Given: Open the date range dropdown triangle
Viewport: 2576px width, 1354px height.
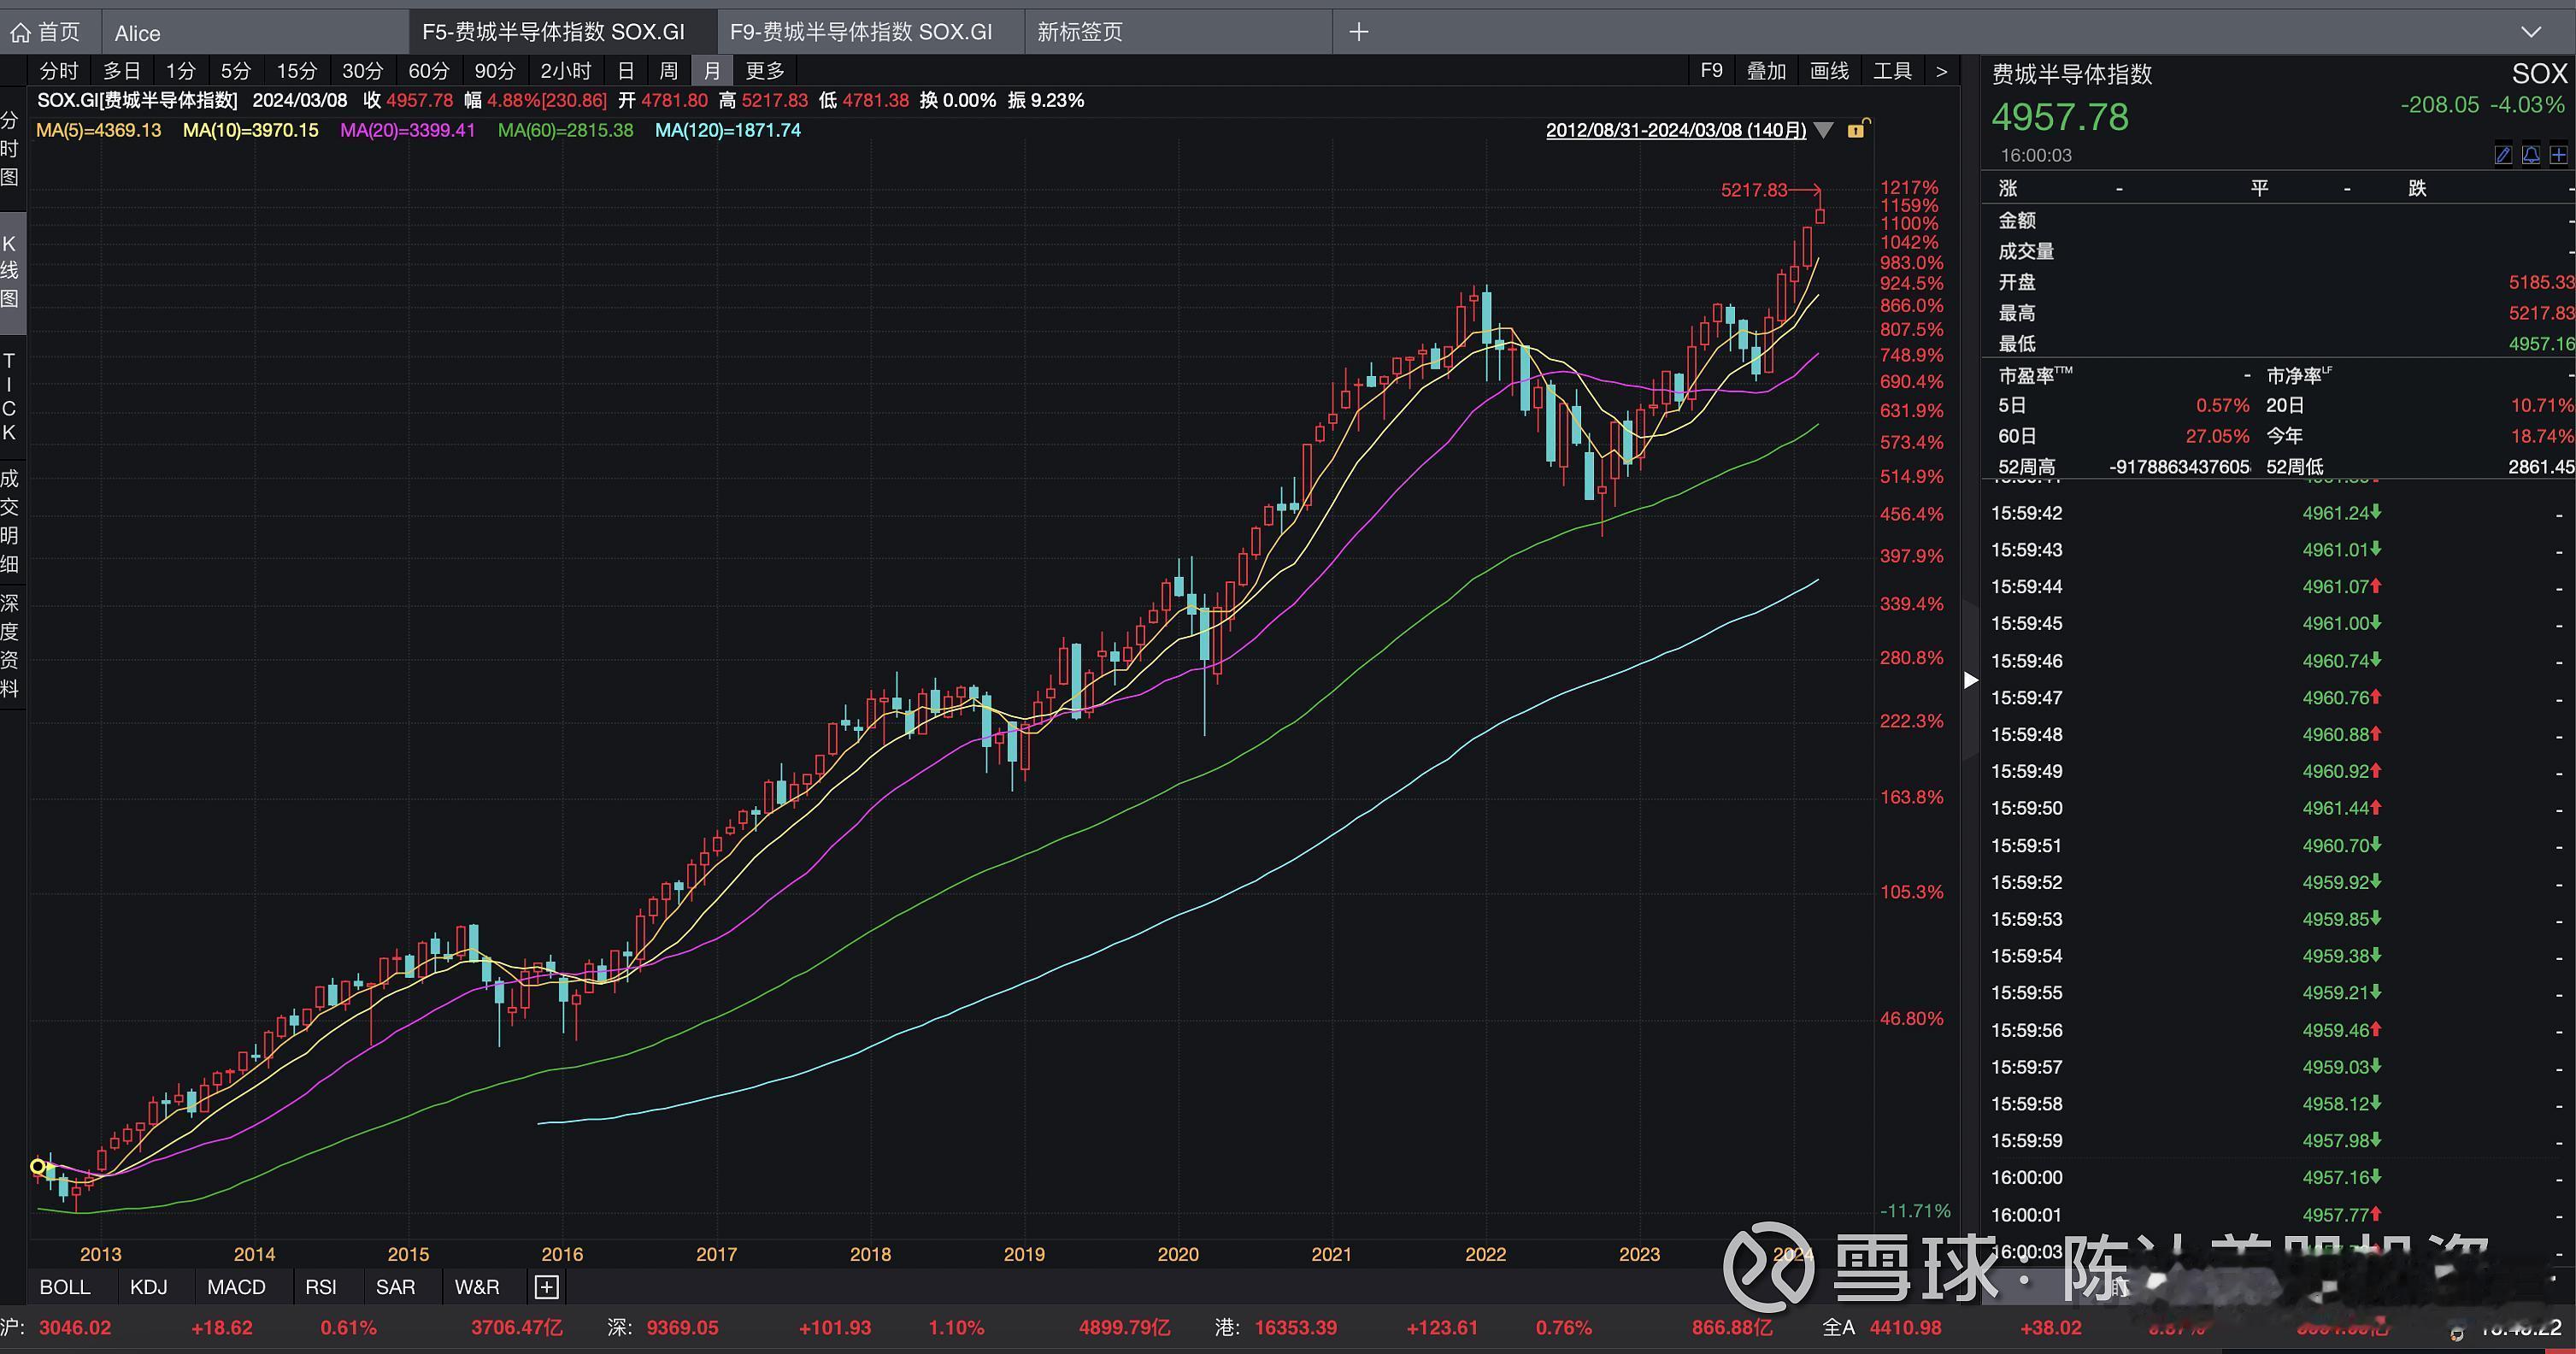Looking at the screenshot, I should coord(1823,130).
